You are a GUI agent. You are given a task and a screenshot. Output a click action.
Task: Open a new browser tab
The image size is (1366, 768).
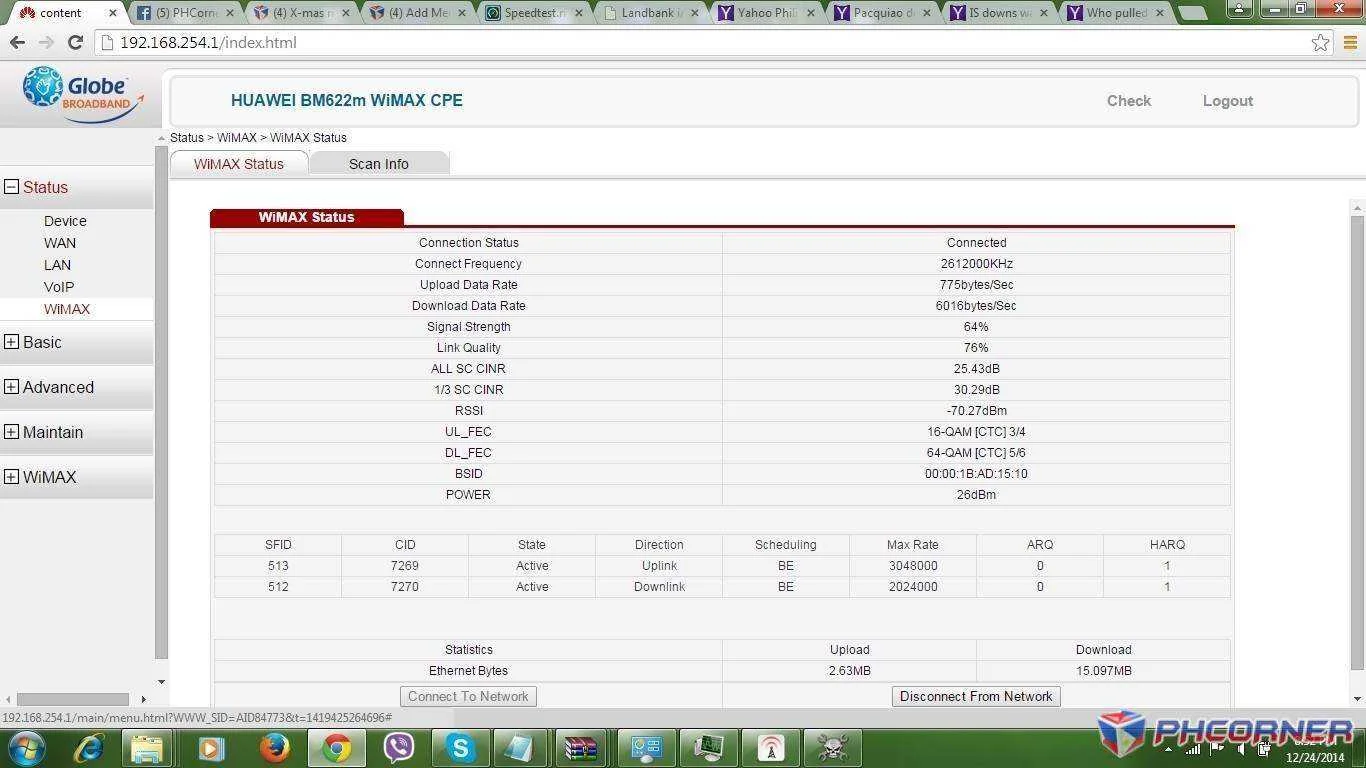[x=1192, y=13]
